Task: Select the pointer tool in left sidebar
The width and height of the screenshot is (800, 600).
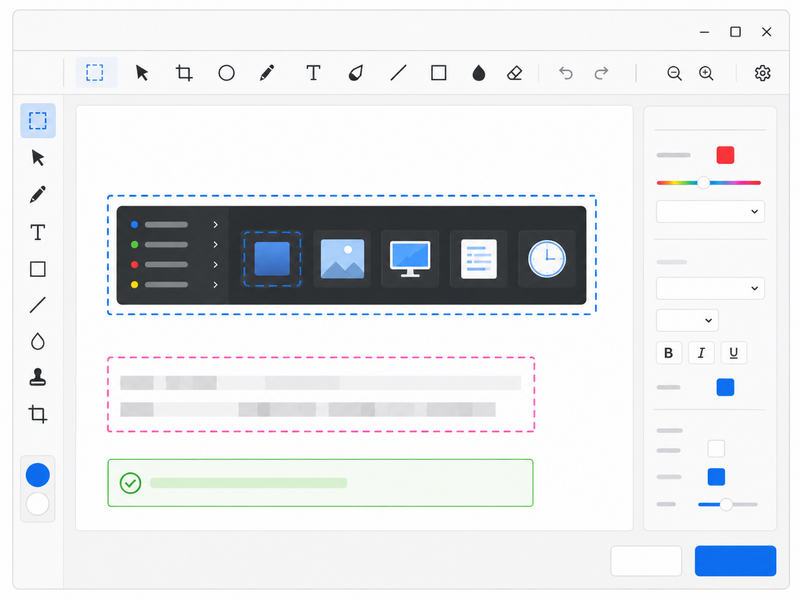Action: (x=38, y=158)
